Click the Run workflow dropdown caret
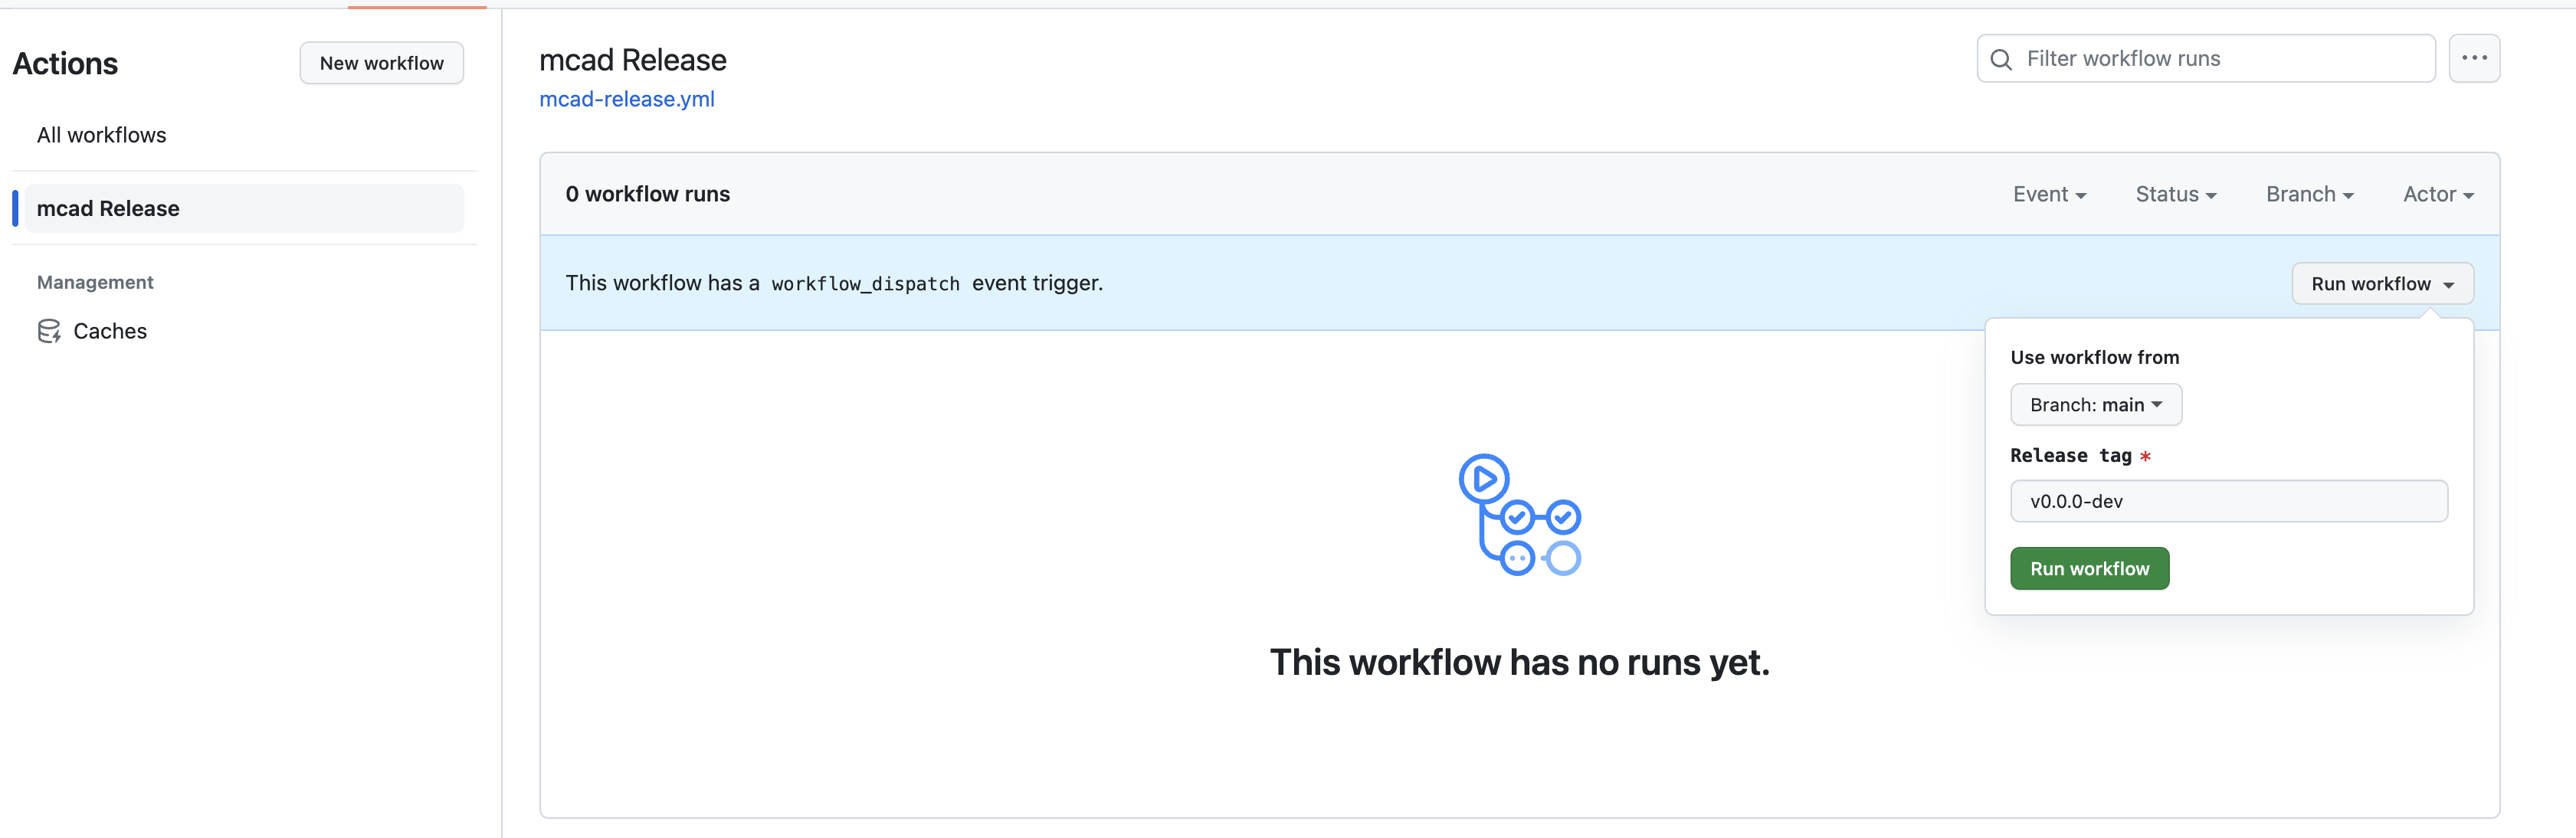This screenshot has height=838, width=2576. [x=2449, y=285]
